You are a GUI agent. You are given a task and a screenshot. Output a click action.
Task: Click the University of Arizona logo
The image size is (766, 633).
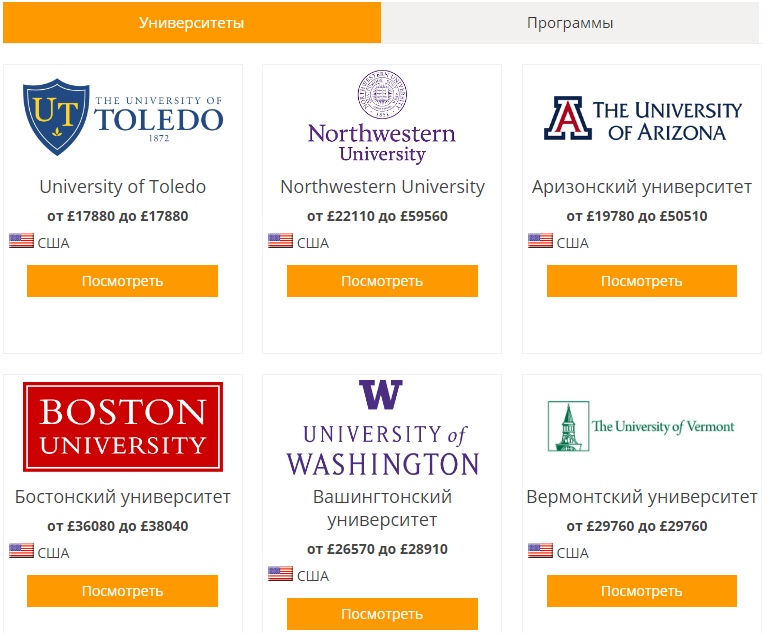(642, 118)
